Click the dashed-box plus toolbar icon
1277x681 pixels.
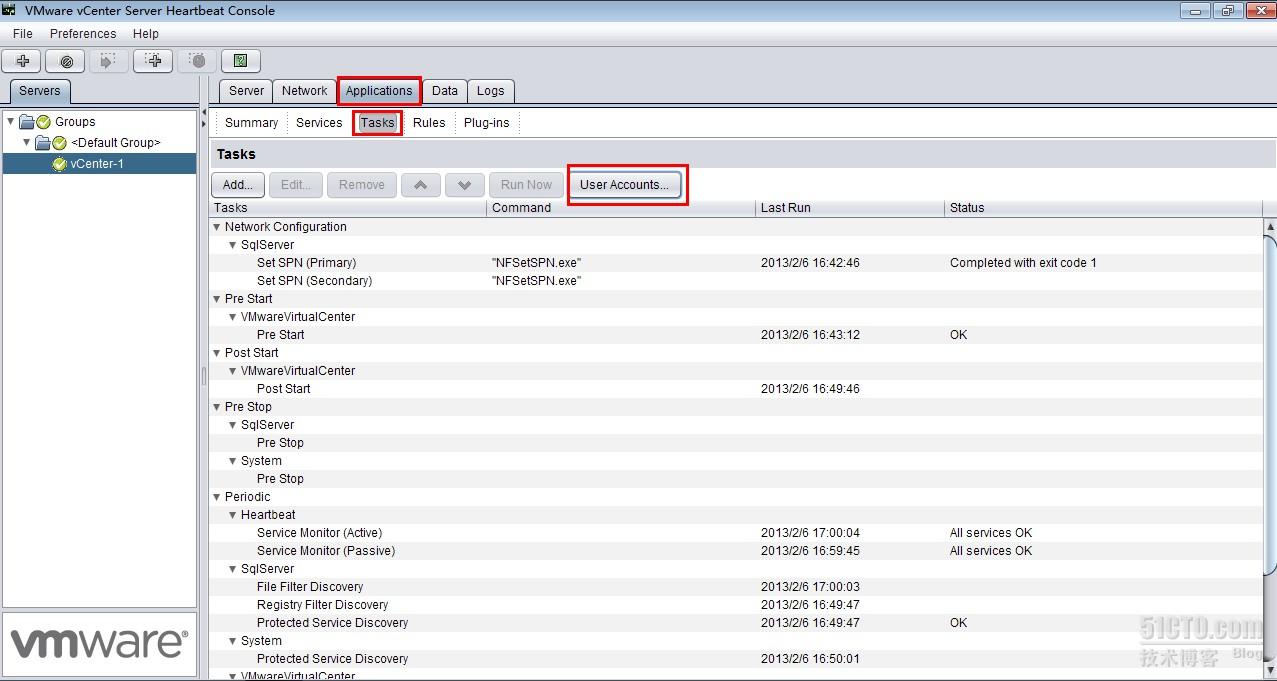click(x=154, y=61)
